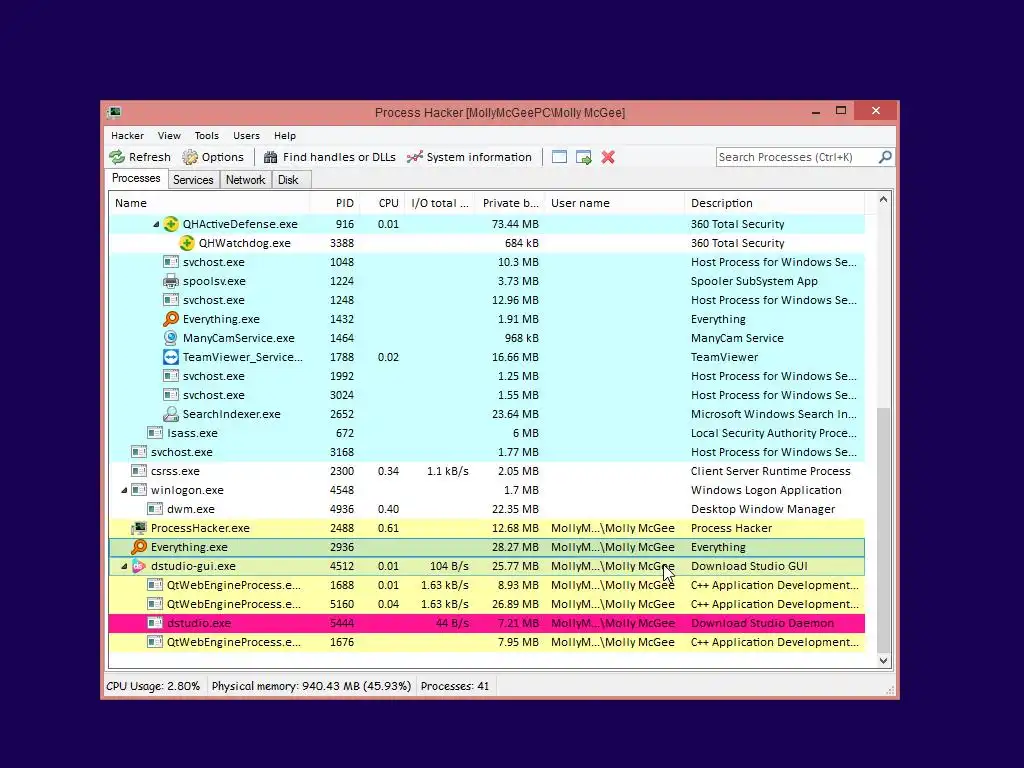Click the Everything.exe icon with PID 2936
Image resolution: width=1024 pixels, height=768 pixels.
pos(138,547)
